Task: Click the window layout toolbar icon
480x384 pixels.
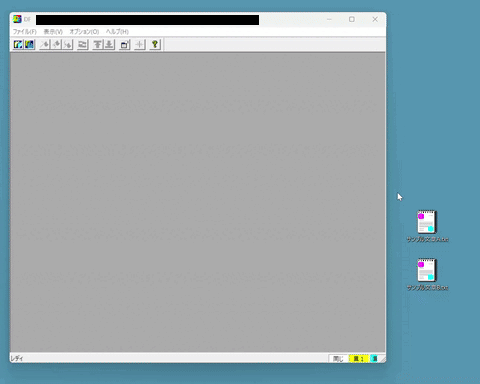Action: point(124,44)
